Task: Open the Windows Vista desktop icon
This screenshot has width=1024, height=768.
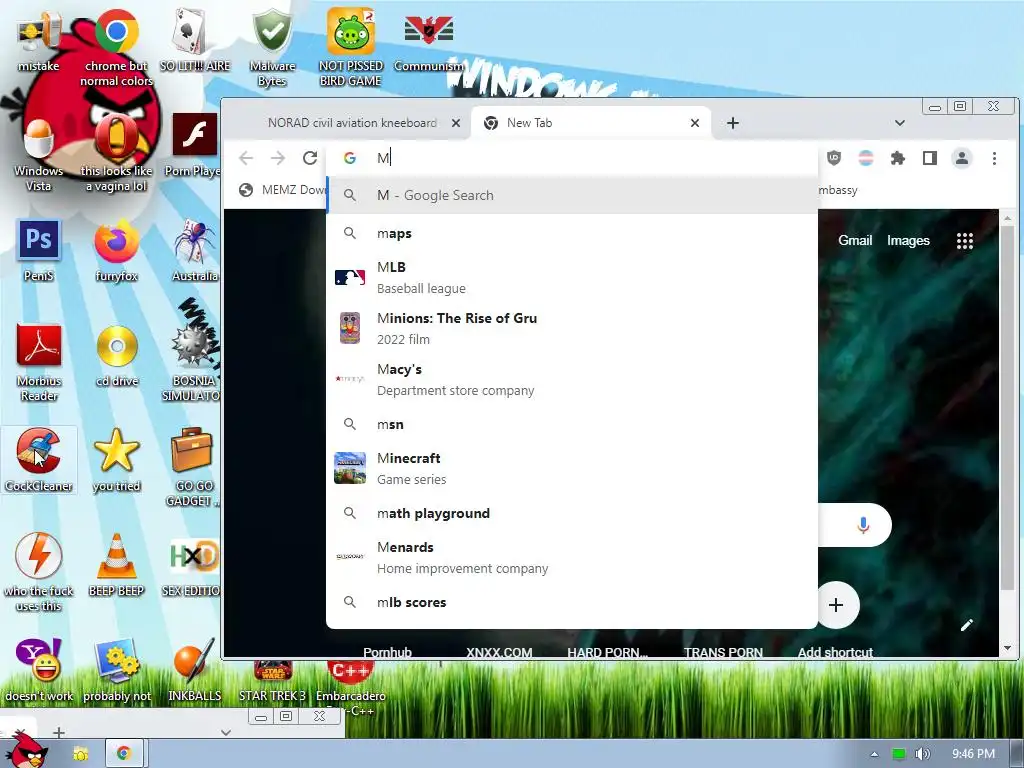Action: (38, 153)
